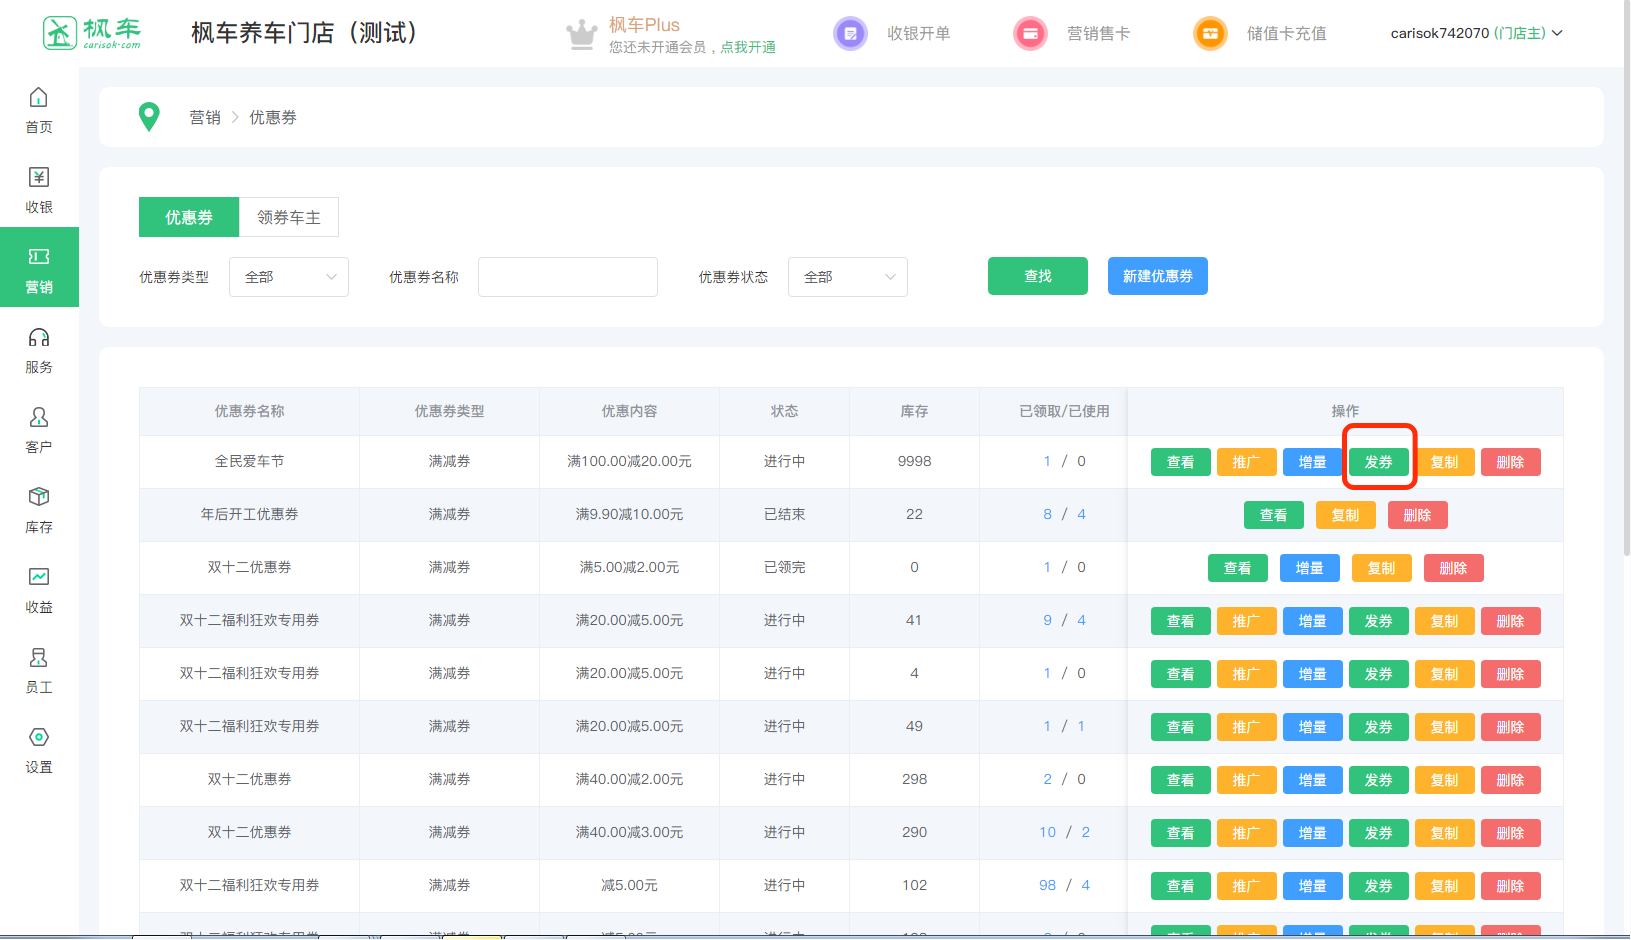Switch to the 领券车主 tab
This screenshot has height=940, width=1631.
[289, 217]
